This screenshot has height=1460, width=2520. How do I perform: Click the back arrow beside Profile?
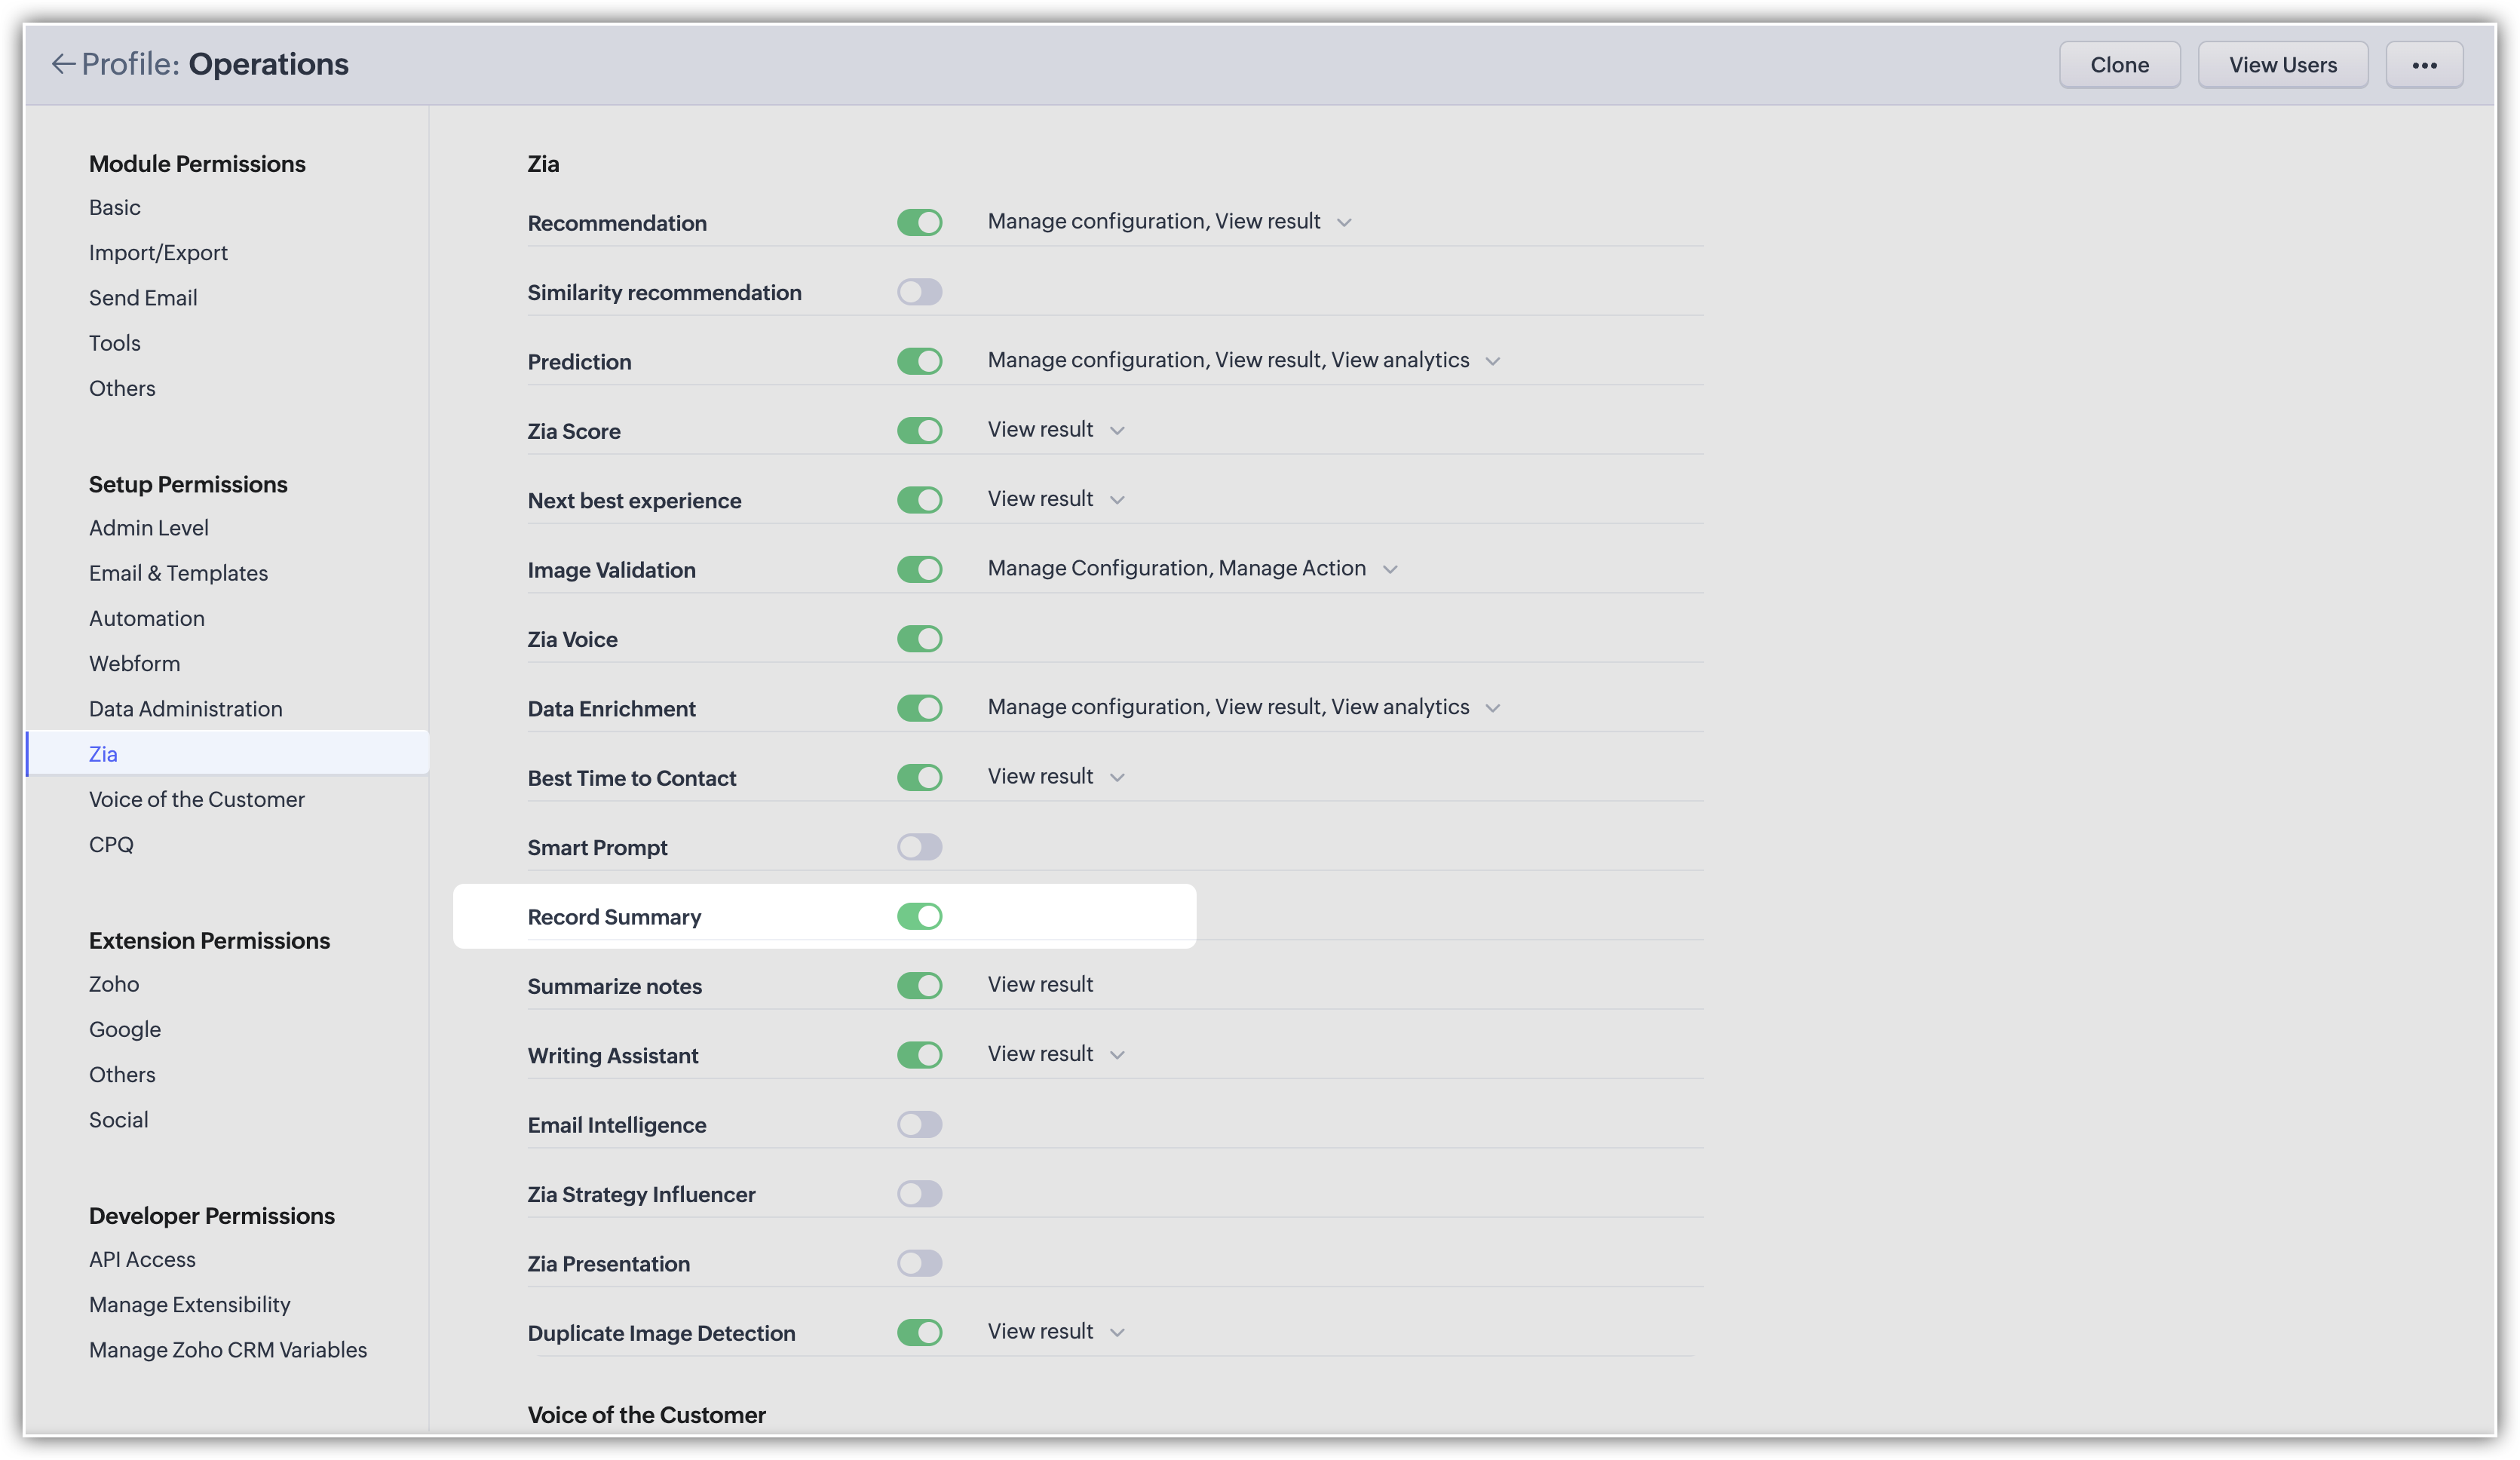[63, 64]
